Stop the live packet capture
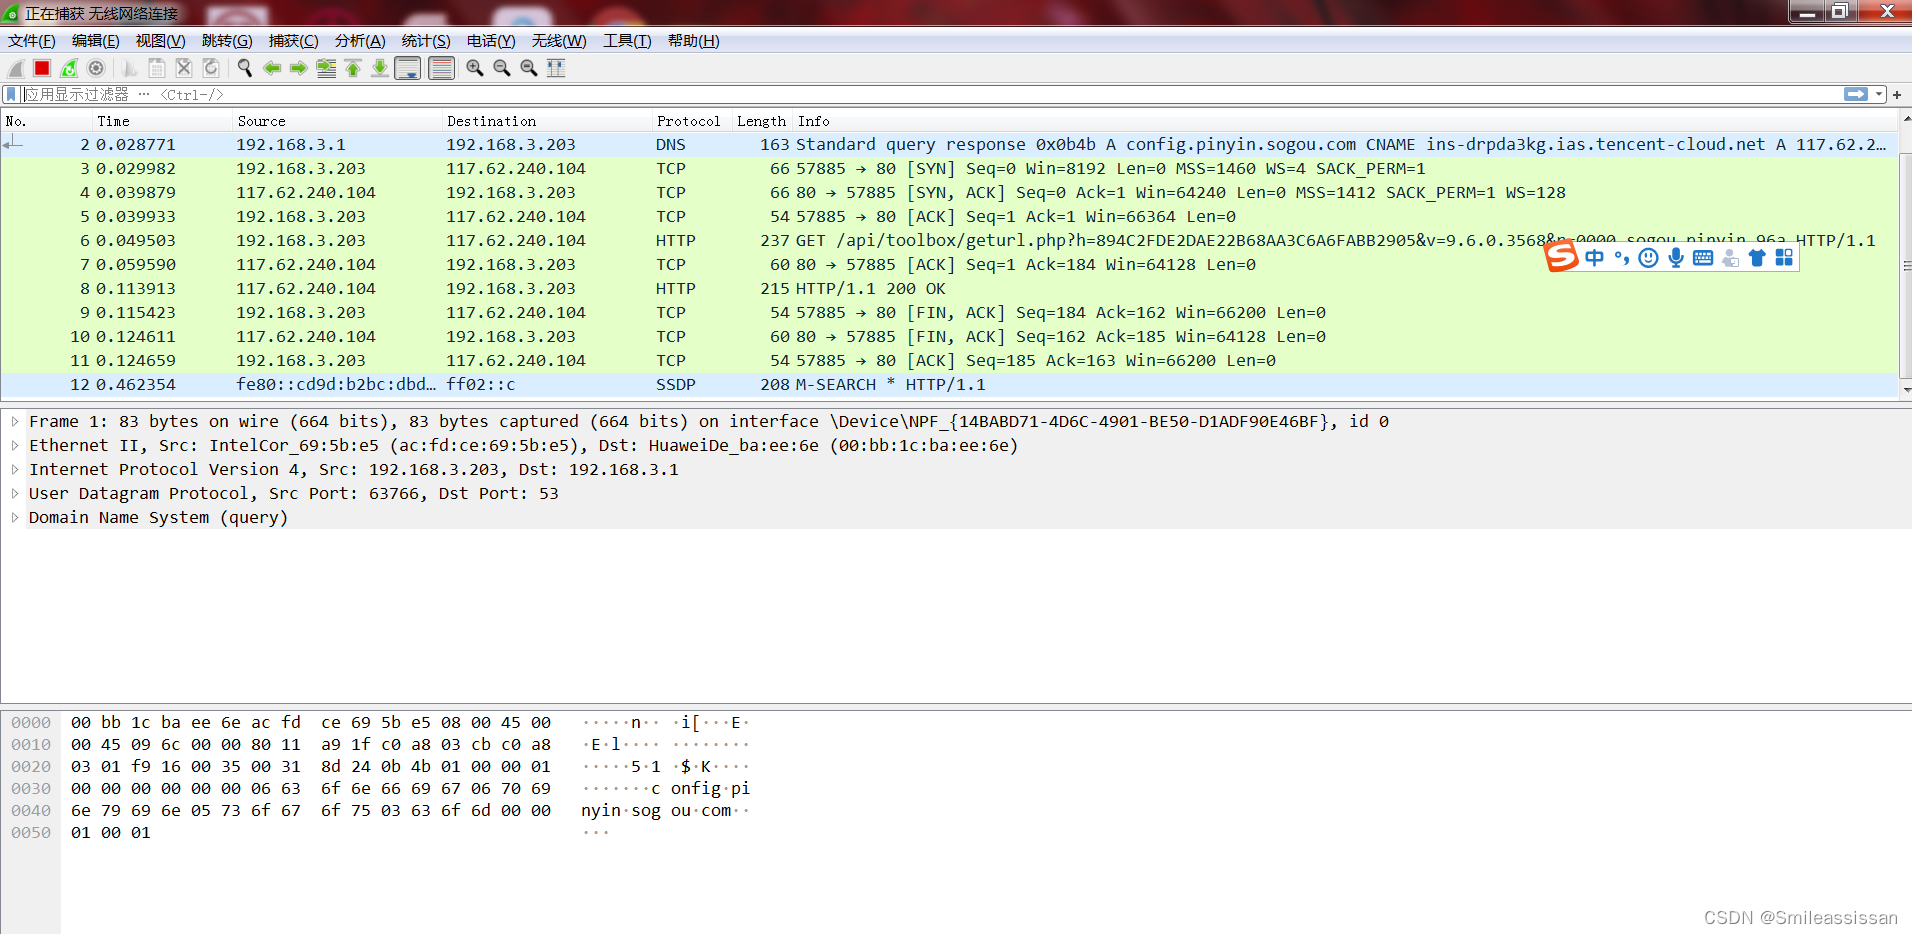The height and width of the screenshot is (934, 1912). 43,67
